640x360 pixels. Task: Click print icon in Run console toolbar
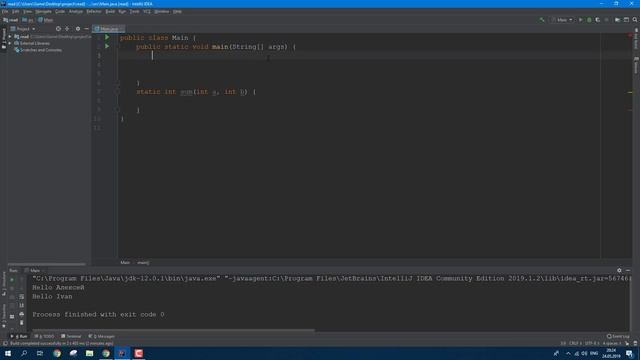(22, 314)
